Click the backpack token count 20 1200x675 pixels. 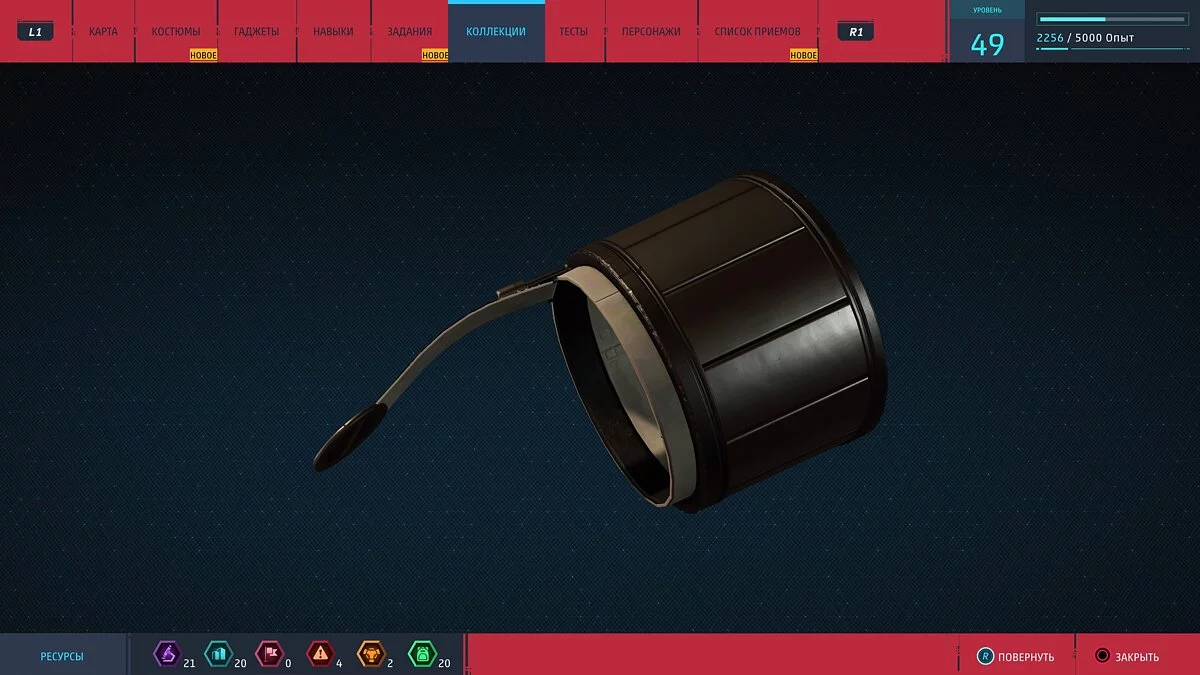point(445,663)
